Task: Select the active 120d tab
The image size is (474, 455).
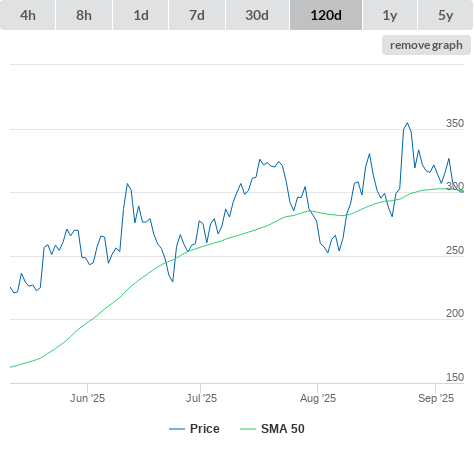Action: [326, 15]
